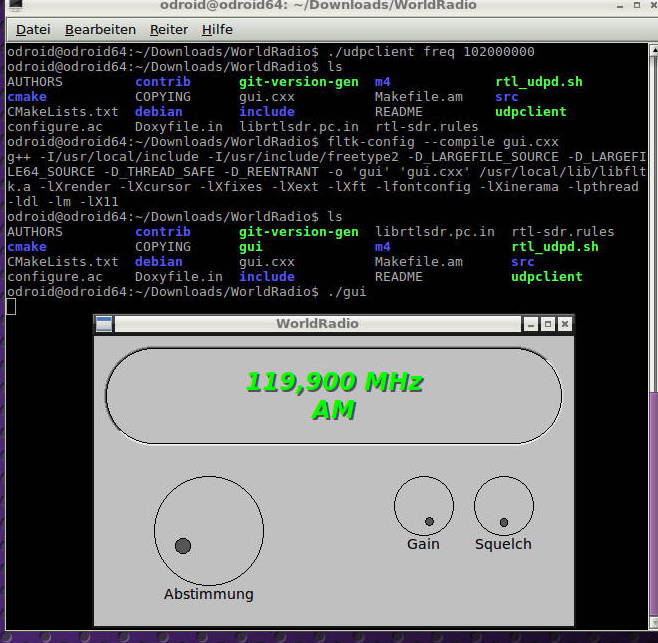Click the terminal cursor block below ./gui
The width and height of the screenshot is (658, 643).
click(x=11, y=306)
